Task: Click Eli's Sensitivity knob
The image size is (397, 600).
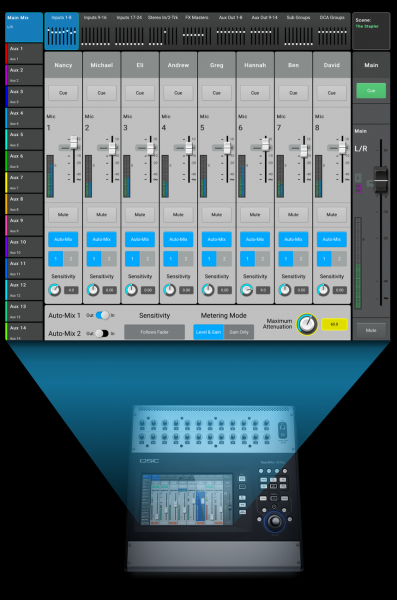Action: 131,290
